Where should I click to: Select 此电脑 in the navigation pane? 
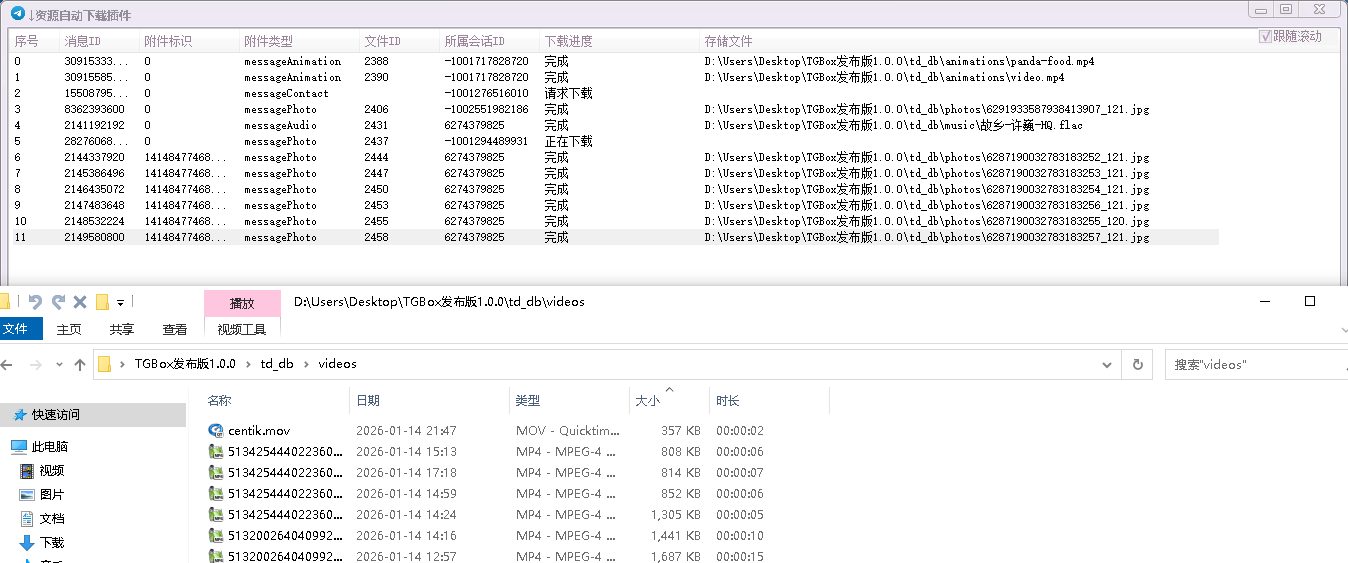(x=49, y=447)
